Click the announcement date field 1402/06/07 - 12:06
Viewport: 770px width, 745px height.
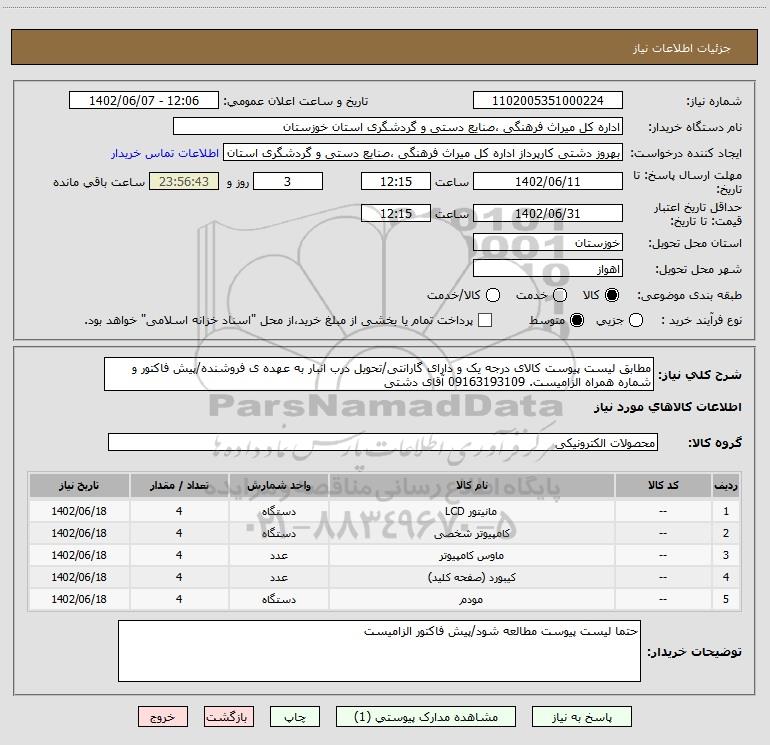pyautogui.click(x=144, y=101)
